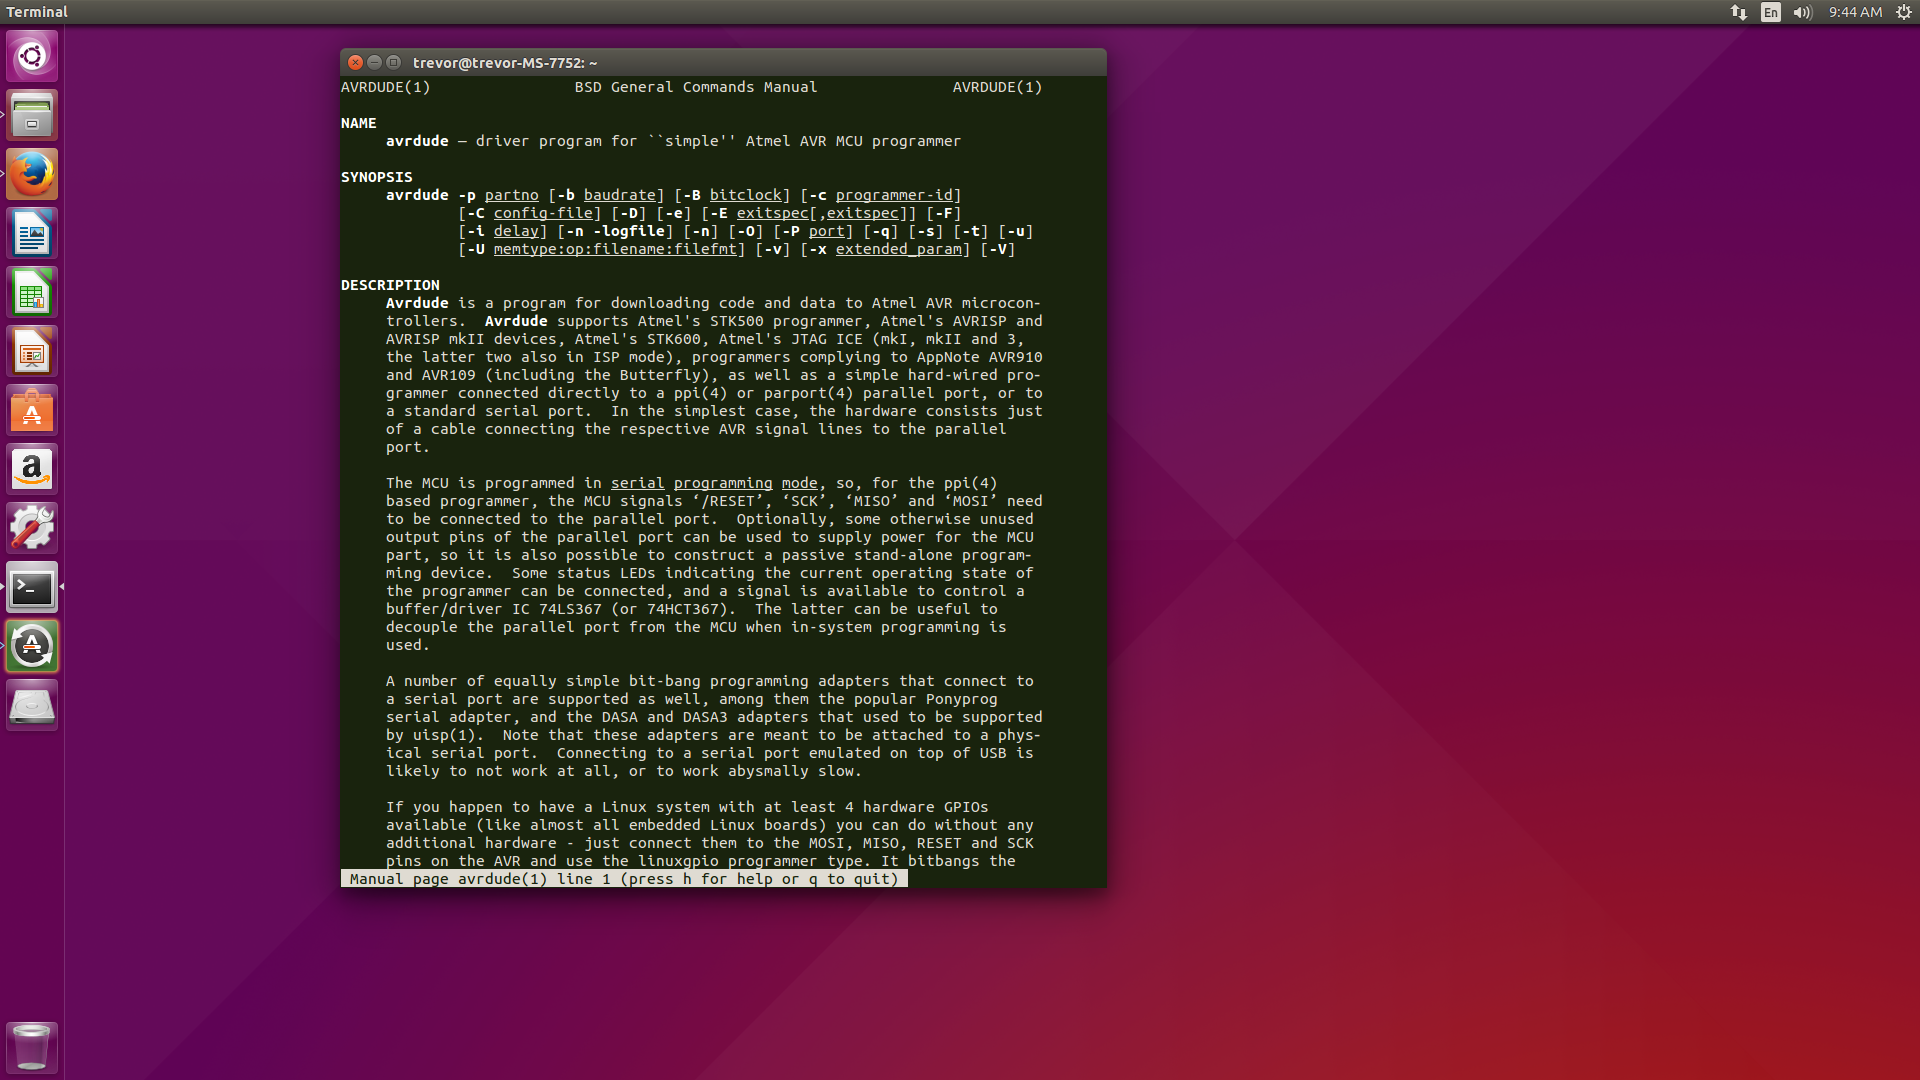Open System Settings from the launcher
The image size is (1920, 1080).
click(x=31, y=527)
